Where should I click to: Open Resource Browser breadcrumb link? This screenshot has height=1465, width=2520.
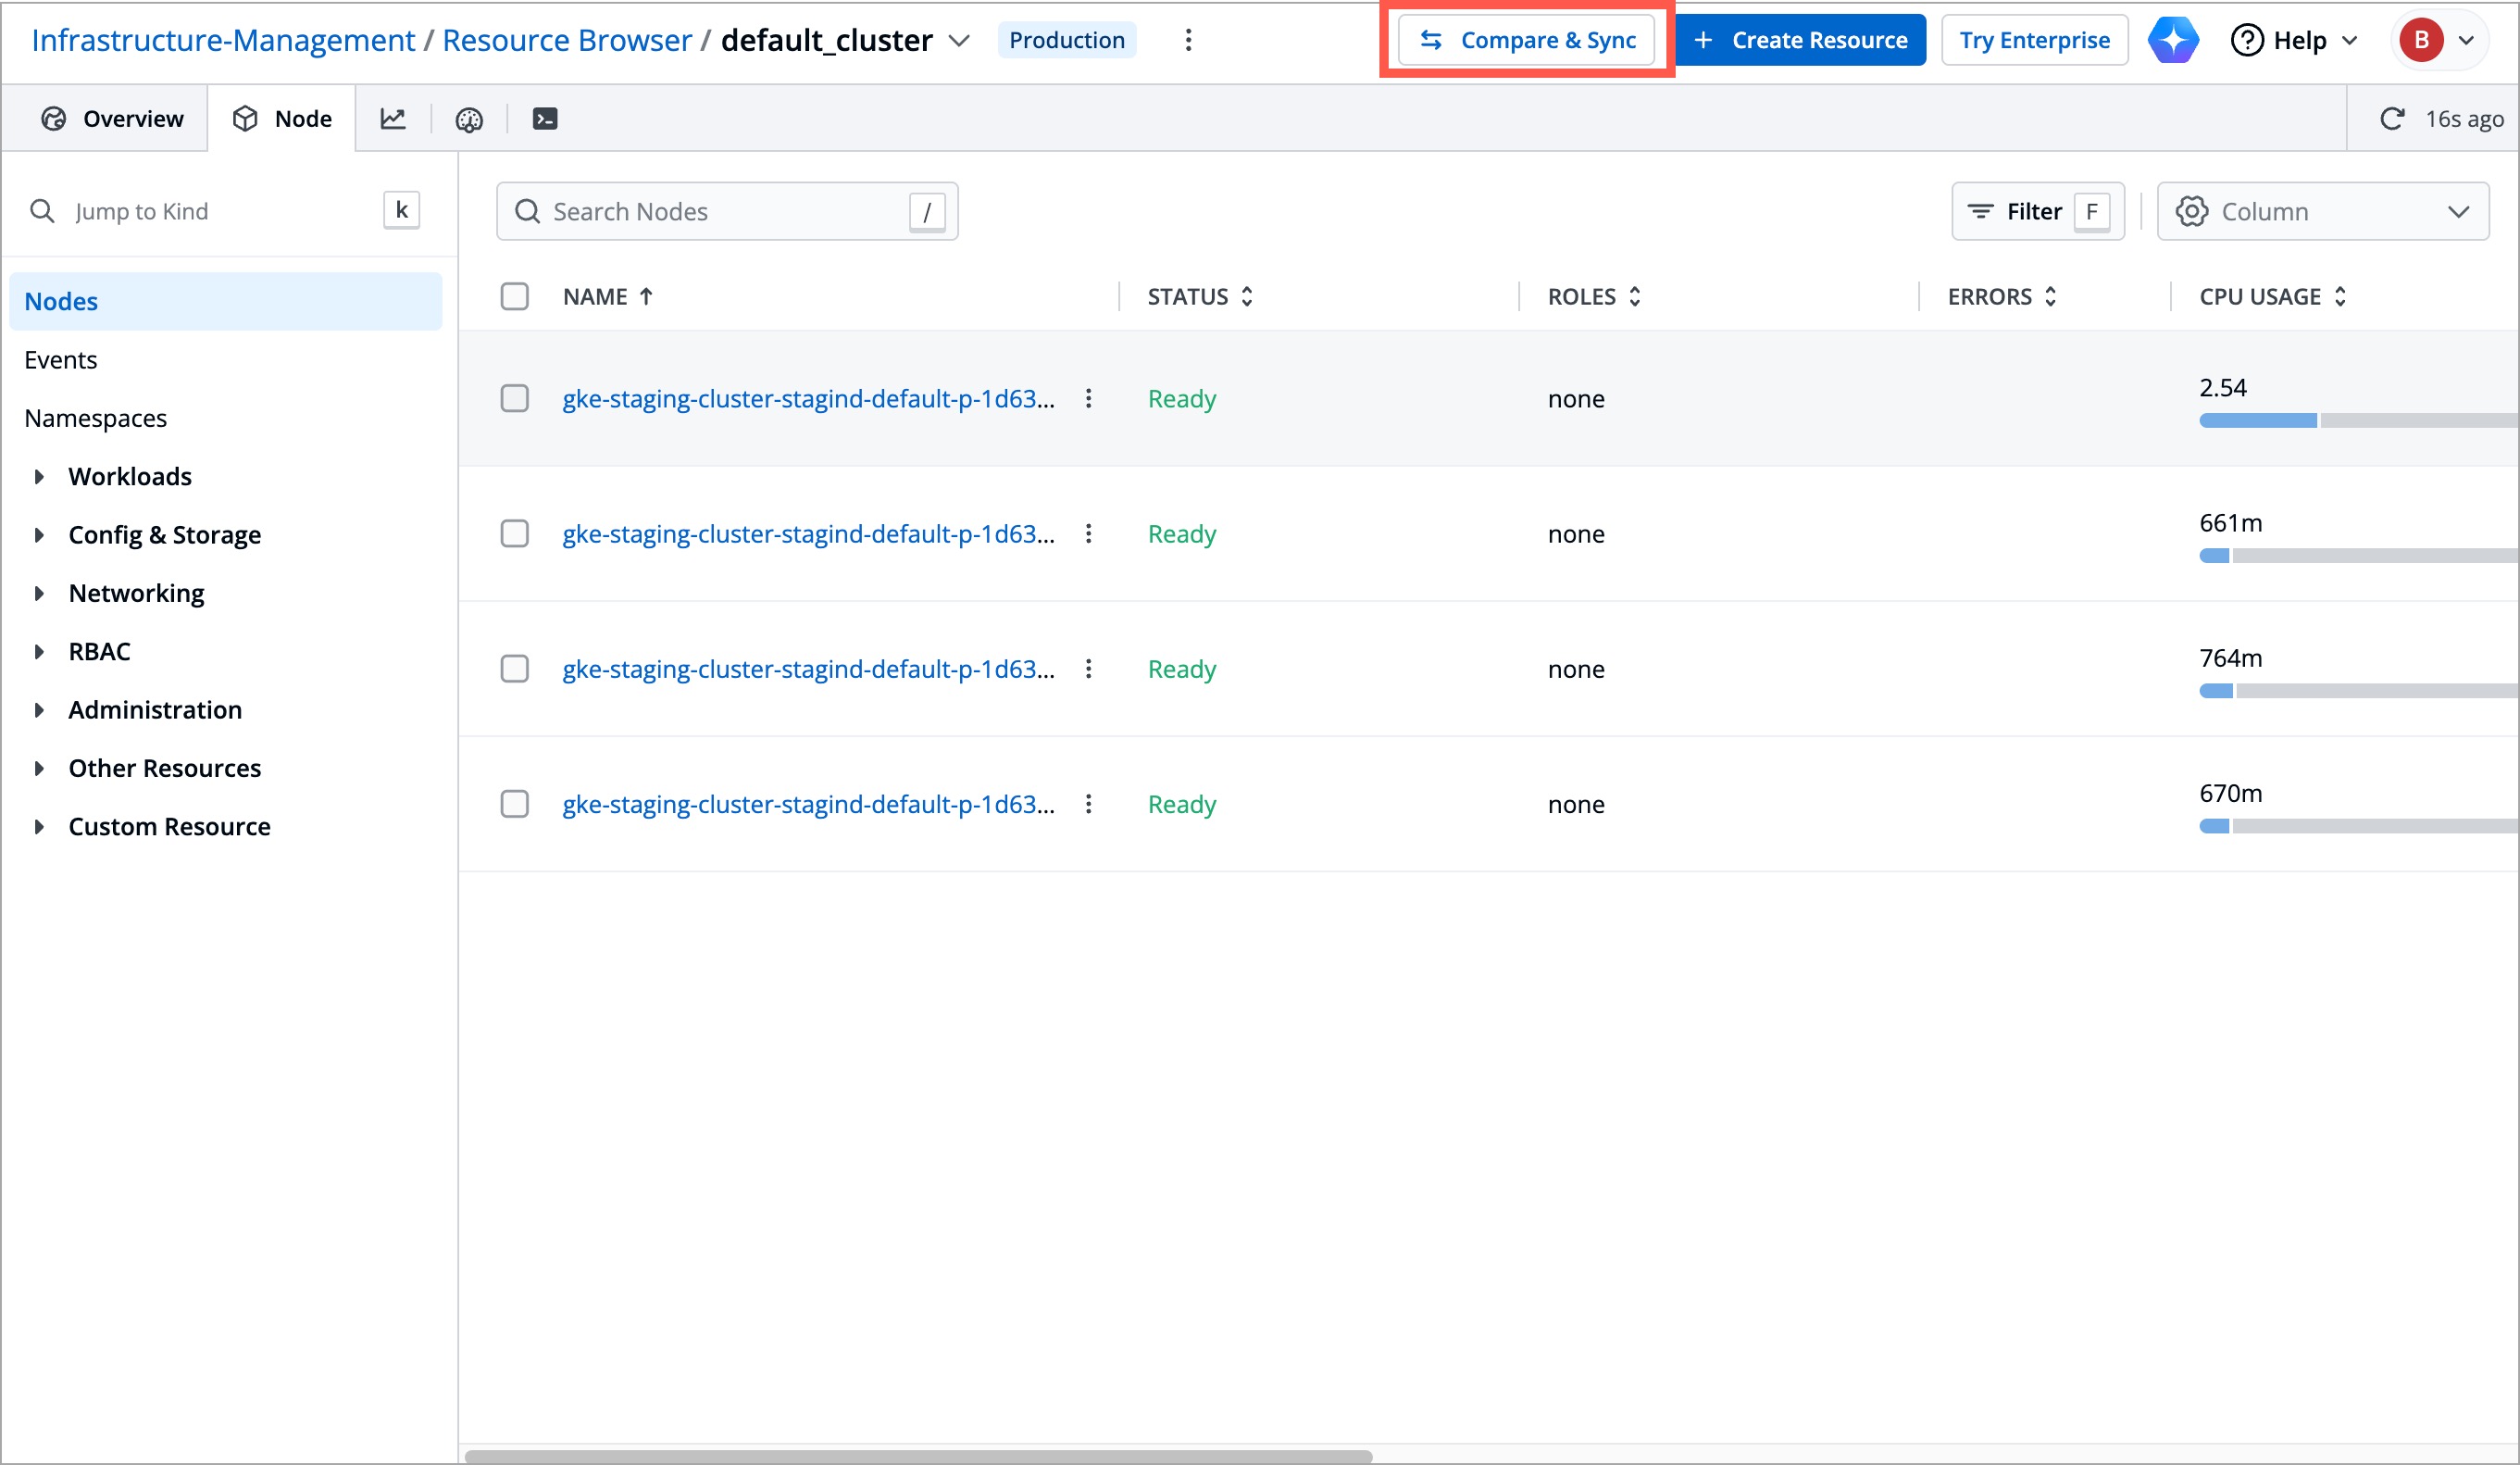(x=566, y=39)
